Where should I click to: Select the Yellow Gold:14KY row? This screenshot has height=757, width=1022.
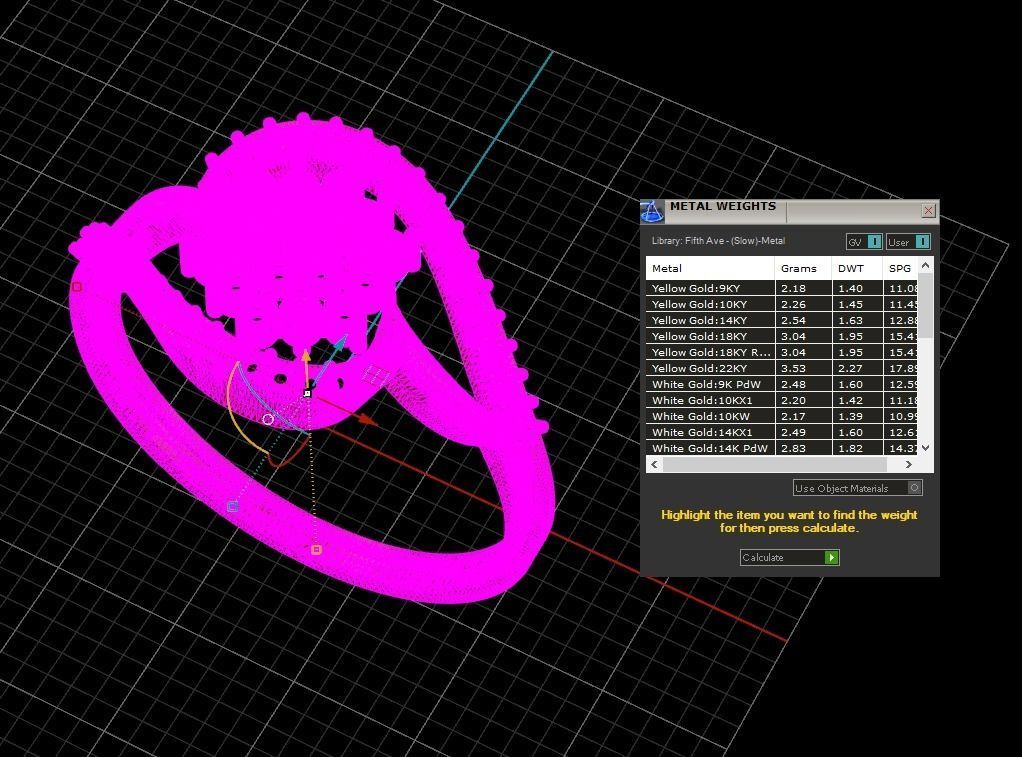point(781,320)
